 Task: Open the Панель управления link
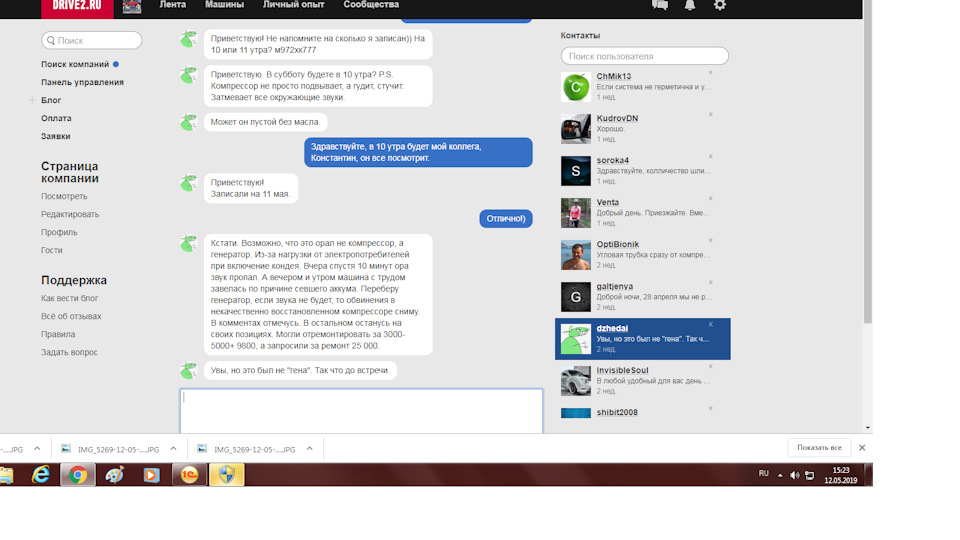point(82,83)
